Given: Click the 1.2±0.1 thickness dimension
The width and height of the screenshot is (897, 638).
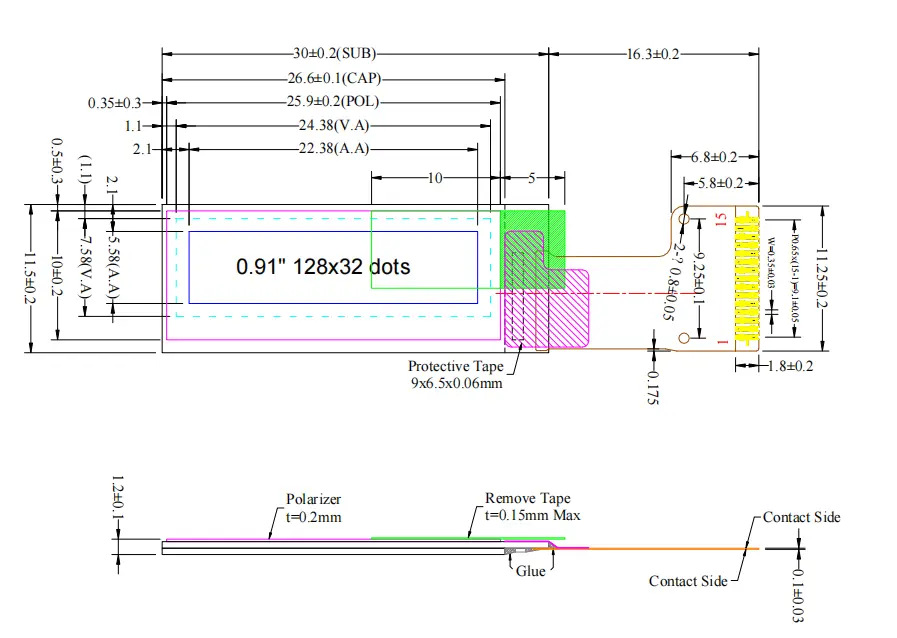Looking at the screenshot, I should coord(117,499).
